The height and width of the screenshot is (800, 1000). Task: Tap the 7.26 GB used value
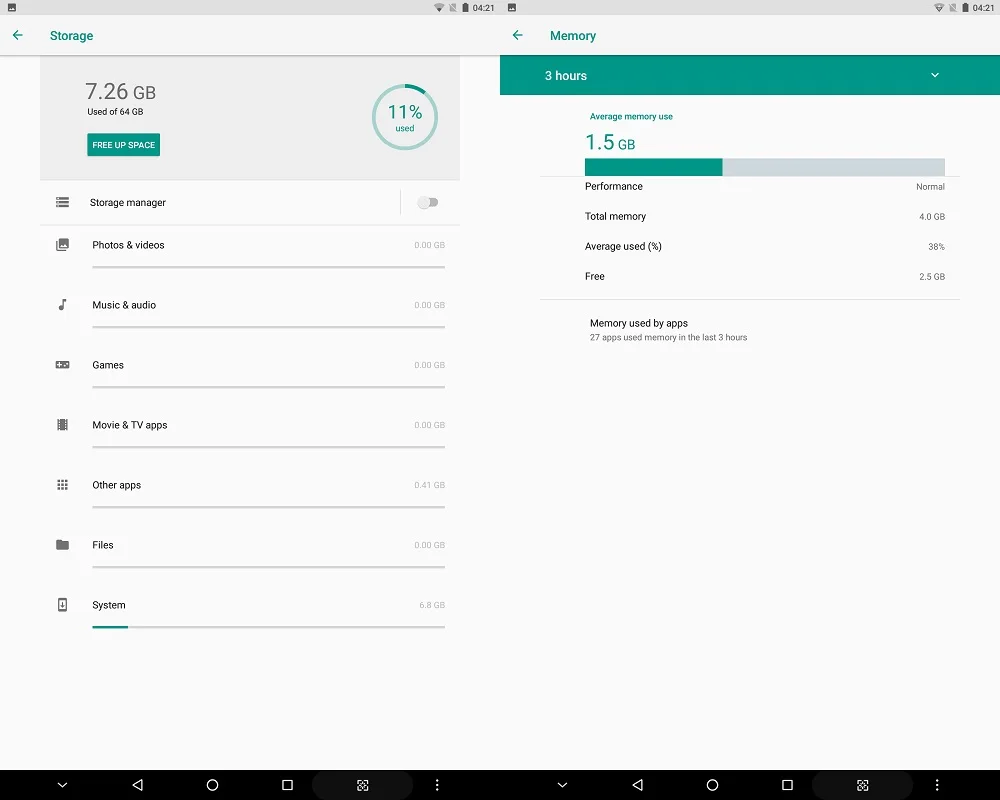[x=121, y=92]
